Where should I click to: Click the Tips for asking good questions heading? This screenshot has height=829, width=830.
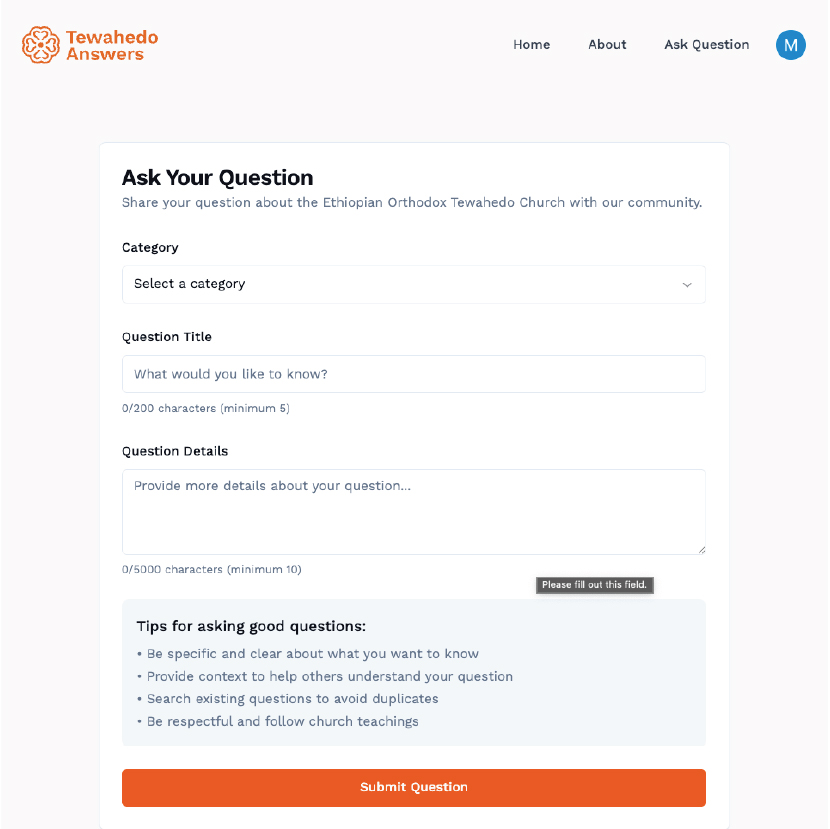point(251,626)
